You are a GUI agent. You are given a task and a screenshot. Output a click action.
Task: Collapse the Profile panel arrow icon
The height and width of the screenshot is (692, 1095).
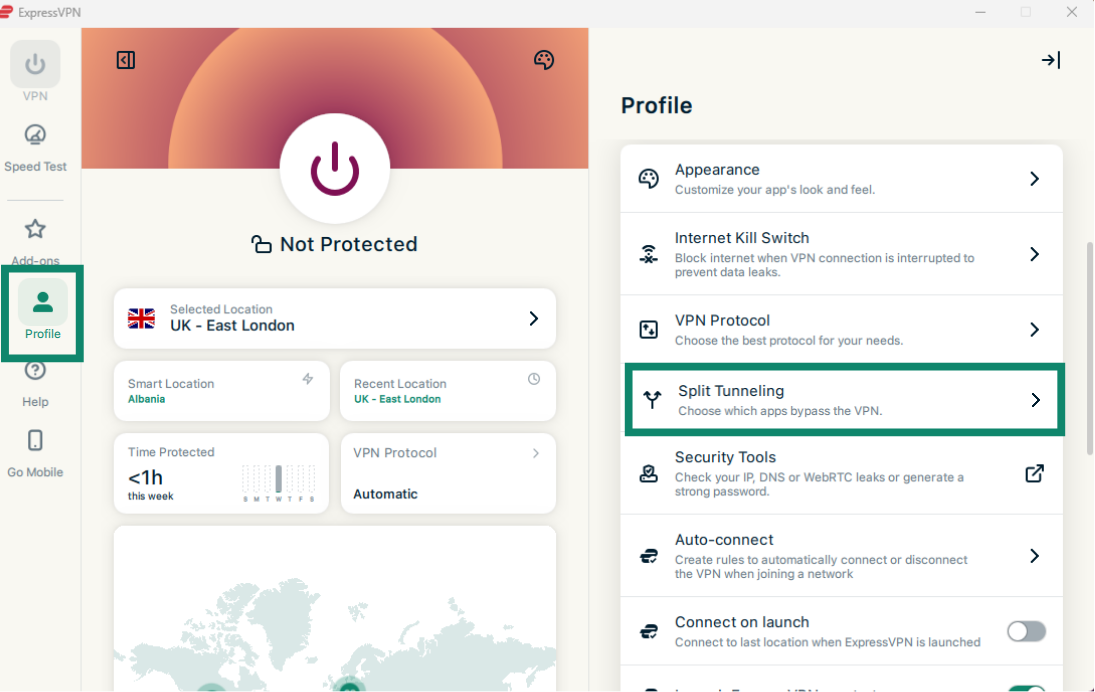1050,60
